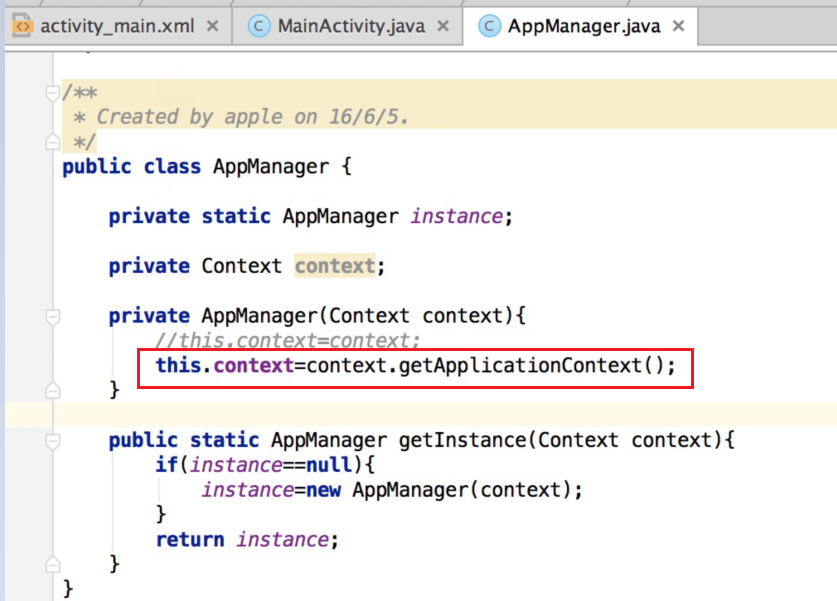Click the commented line '//this.context=context;'
837x601 pixels.
288,341
